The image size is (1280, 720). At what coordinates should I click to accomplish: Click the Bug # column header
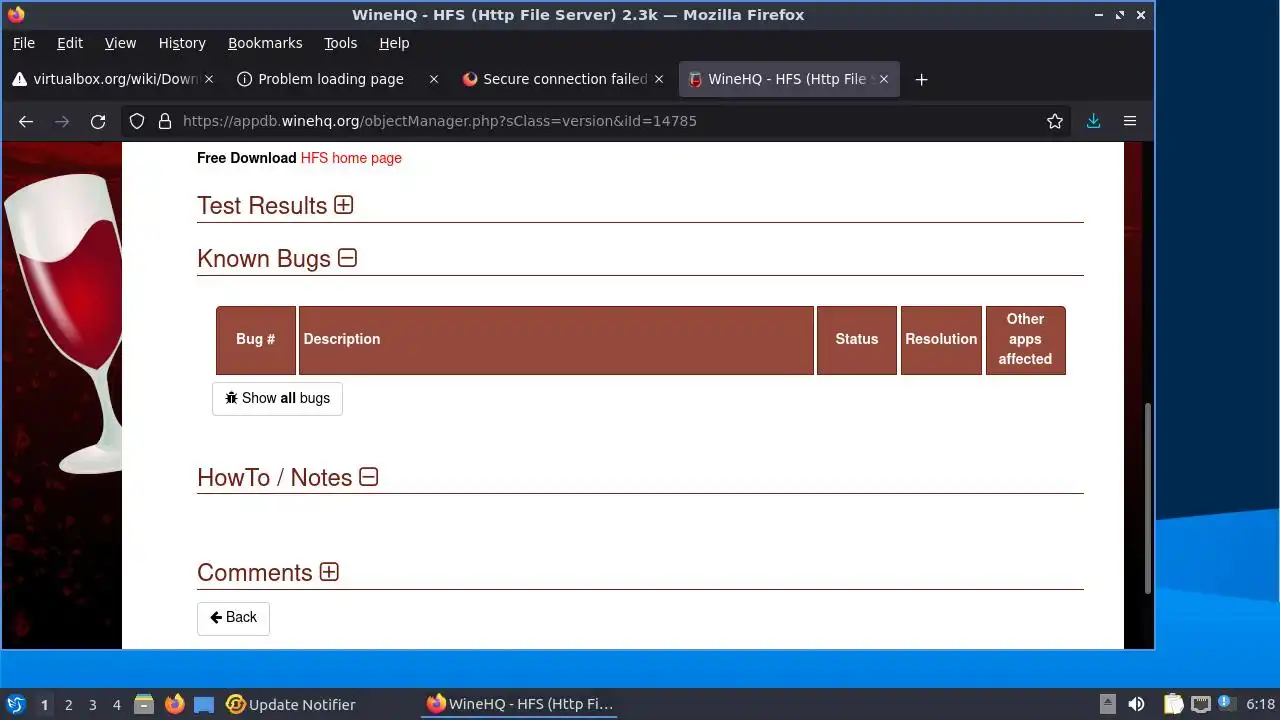(256, 340)
